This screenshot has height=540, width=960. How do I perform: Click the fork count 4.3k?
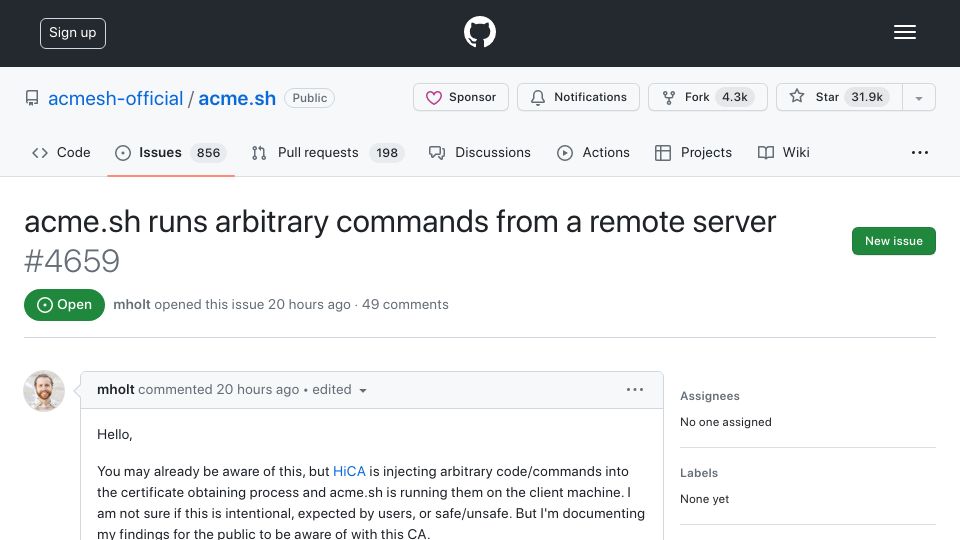coord(735,97)
